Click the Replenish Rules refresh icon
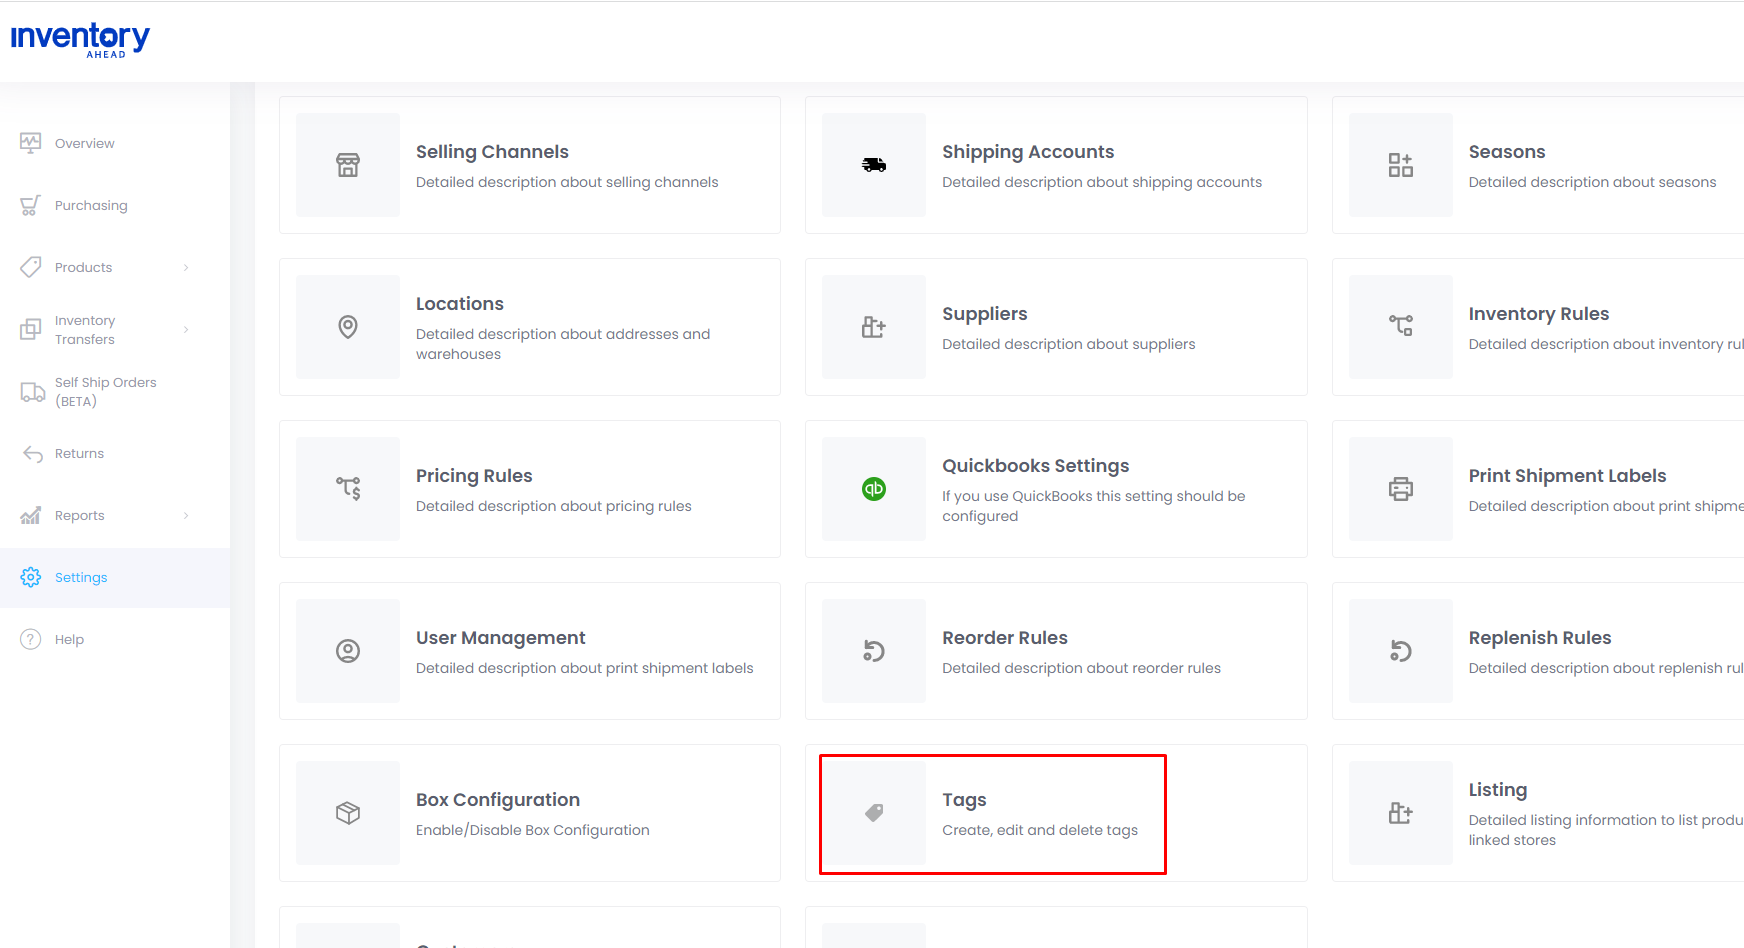 pos(1401,651)
